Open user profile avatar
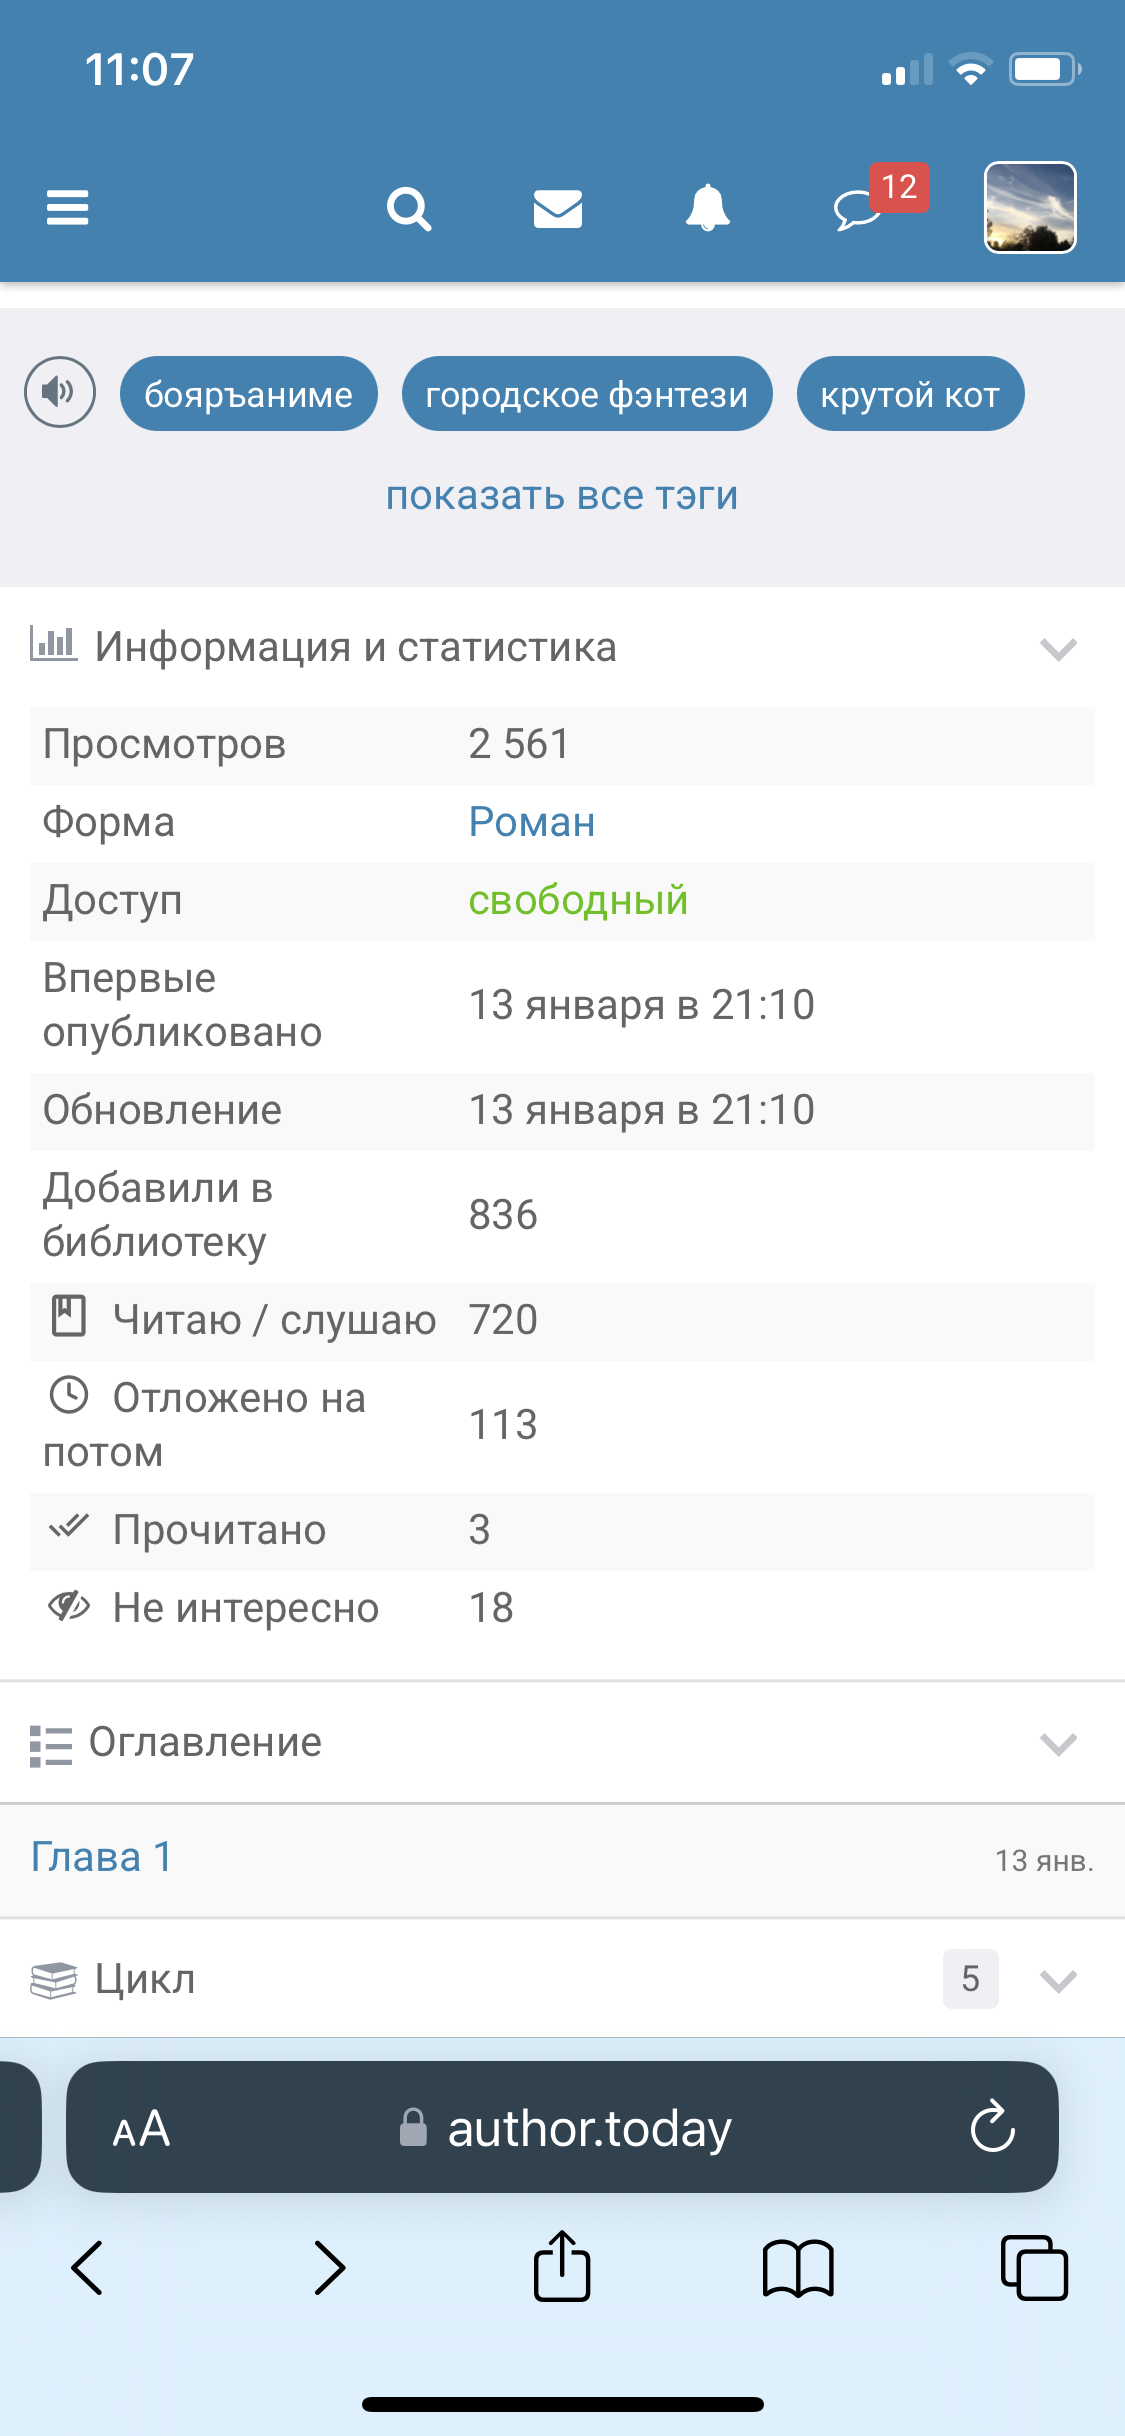This screenshot has height=2436, width=1125. pos(1030,207)
